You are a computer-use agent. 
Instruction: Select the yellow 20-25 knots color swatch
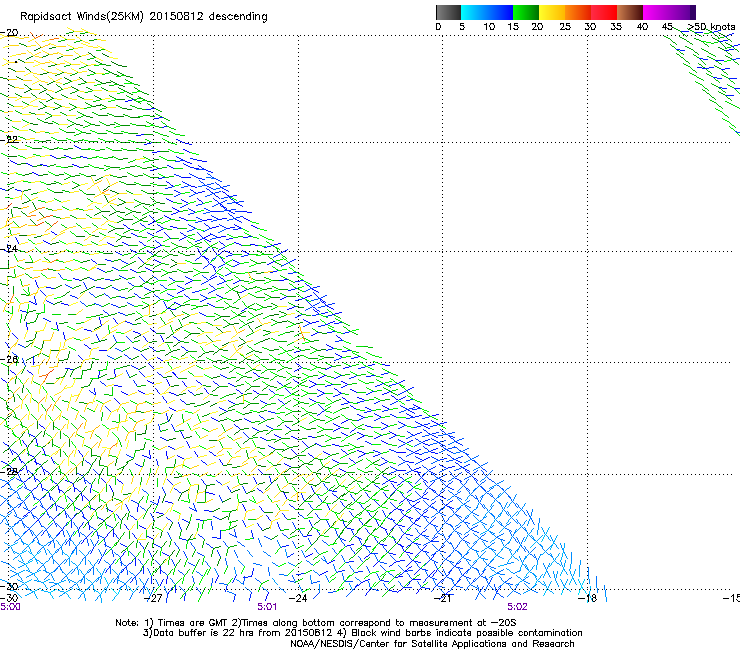click(552, 12)
